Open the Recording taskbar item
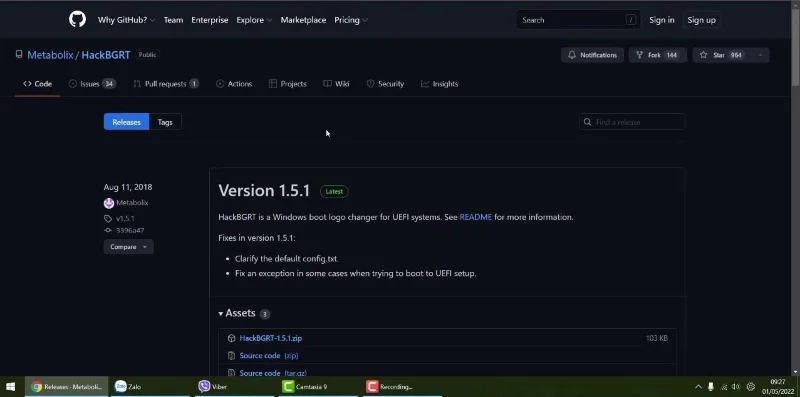The image size is (800, 397). (403, 387)
